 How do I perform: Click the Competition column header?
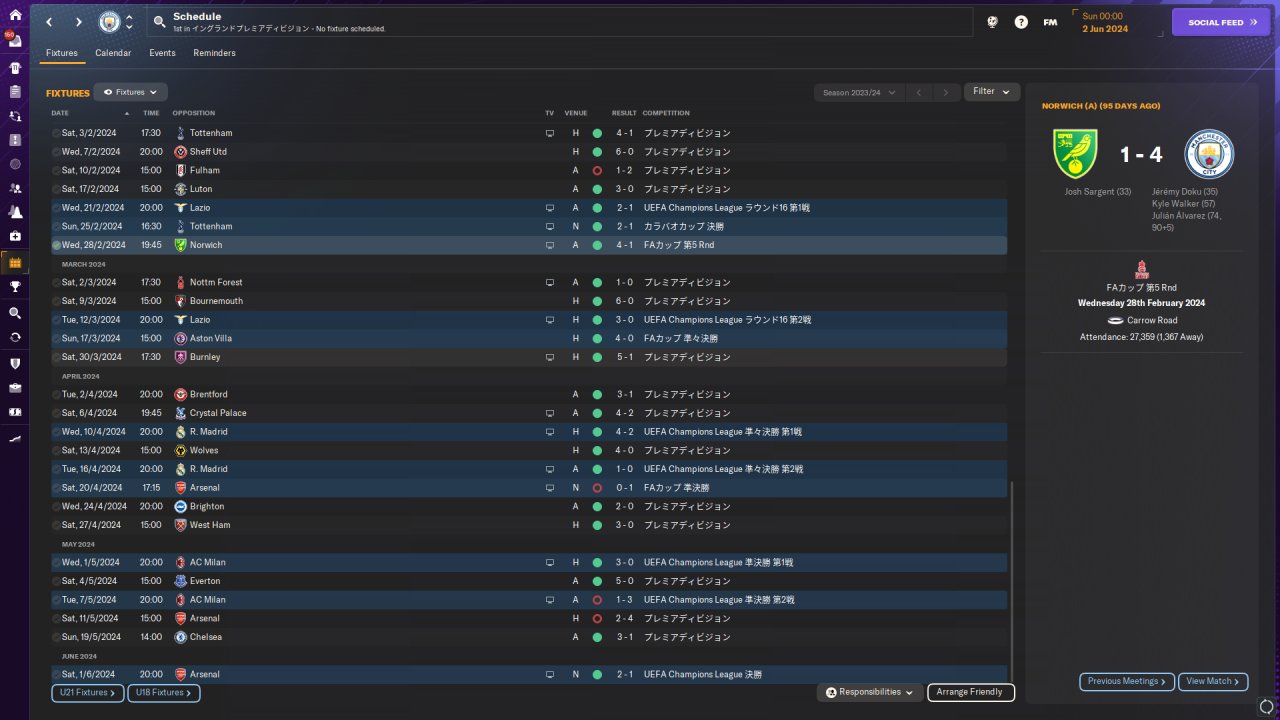tap(665, 113)
